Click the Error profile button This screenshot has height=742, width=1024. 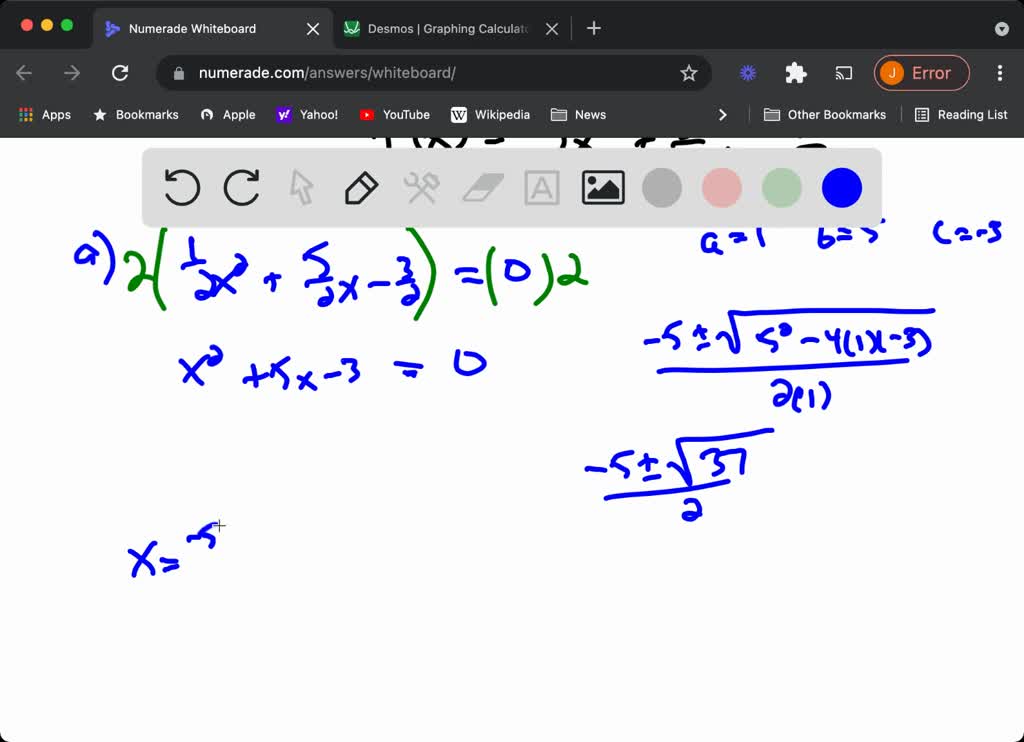[921, 72]
